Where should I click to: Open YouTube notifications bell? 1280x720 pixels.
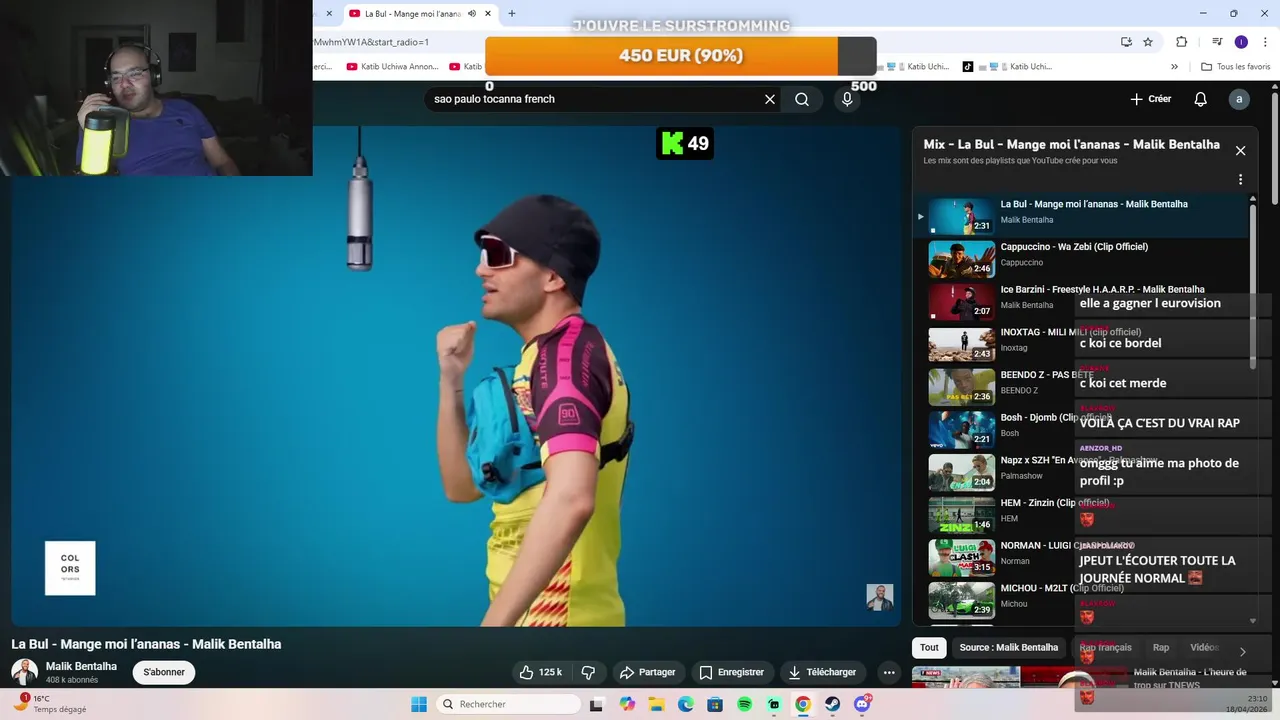(1201, 99)
